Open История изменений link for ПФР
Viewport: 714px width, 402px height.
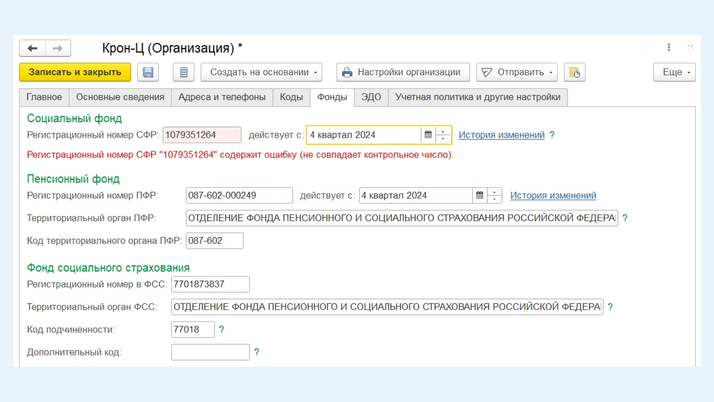coord(553,195)
